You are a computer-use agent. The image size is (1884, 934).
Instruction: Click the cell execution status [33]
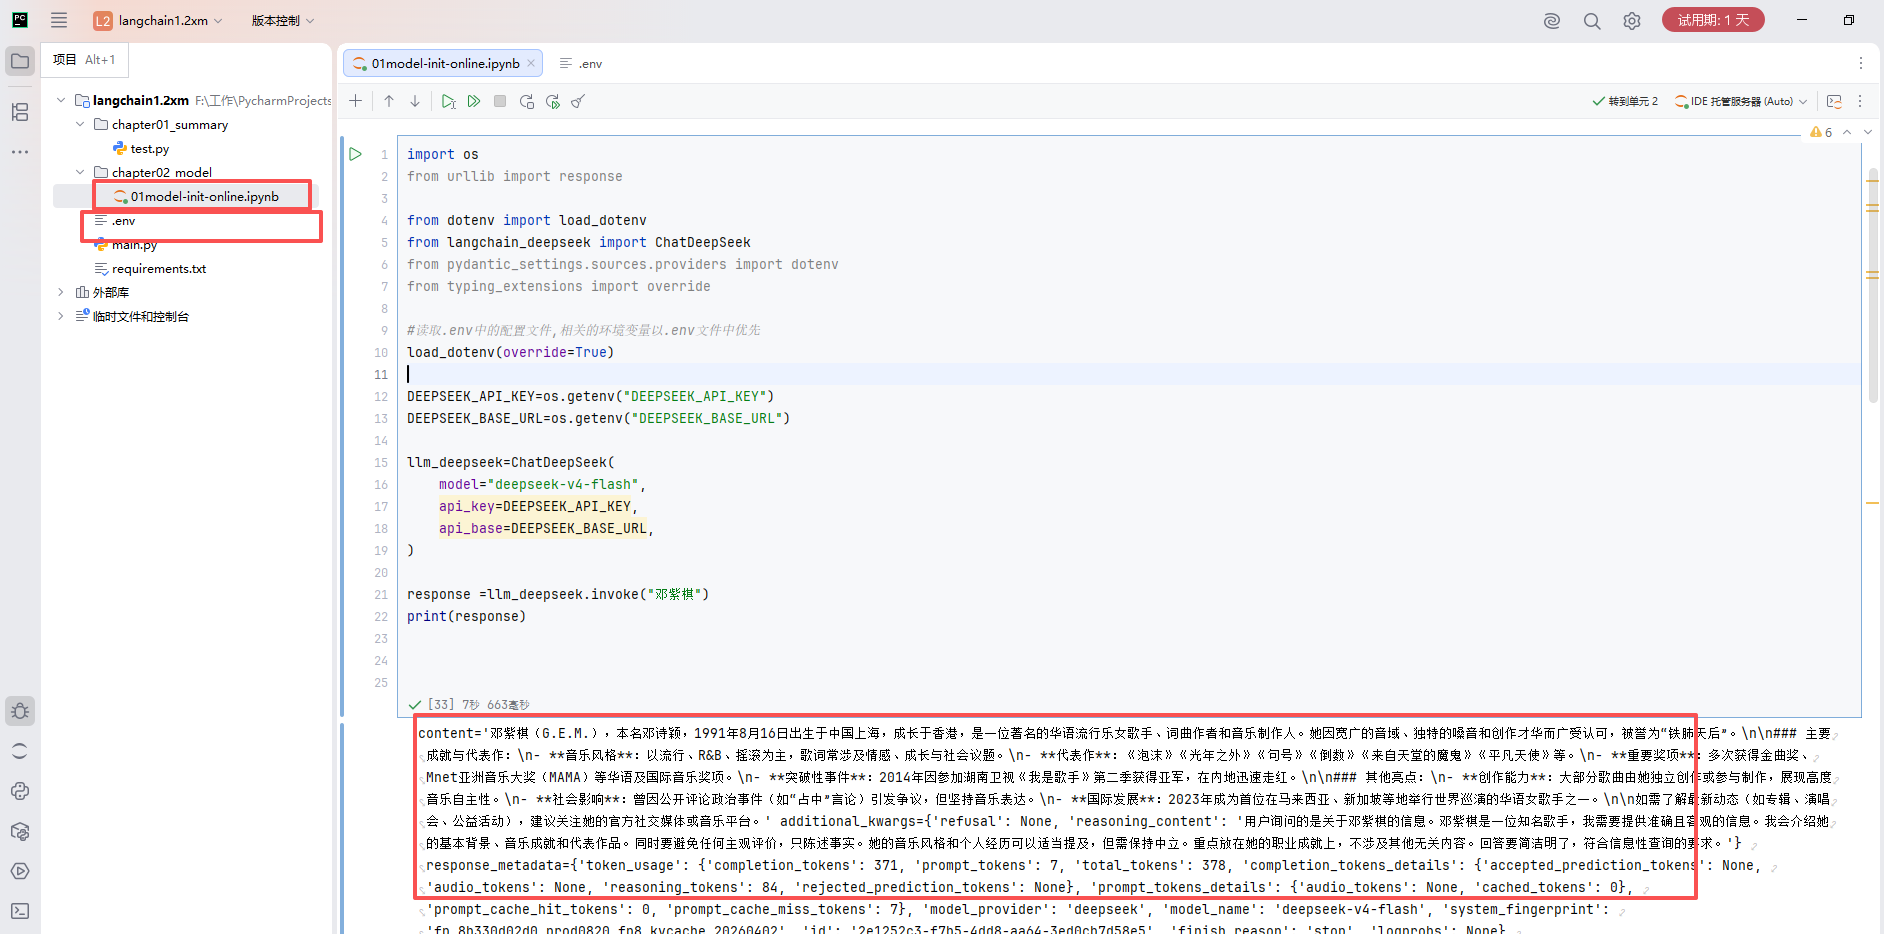pos(441,704)
